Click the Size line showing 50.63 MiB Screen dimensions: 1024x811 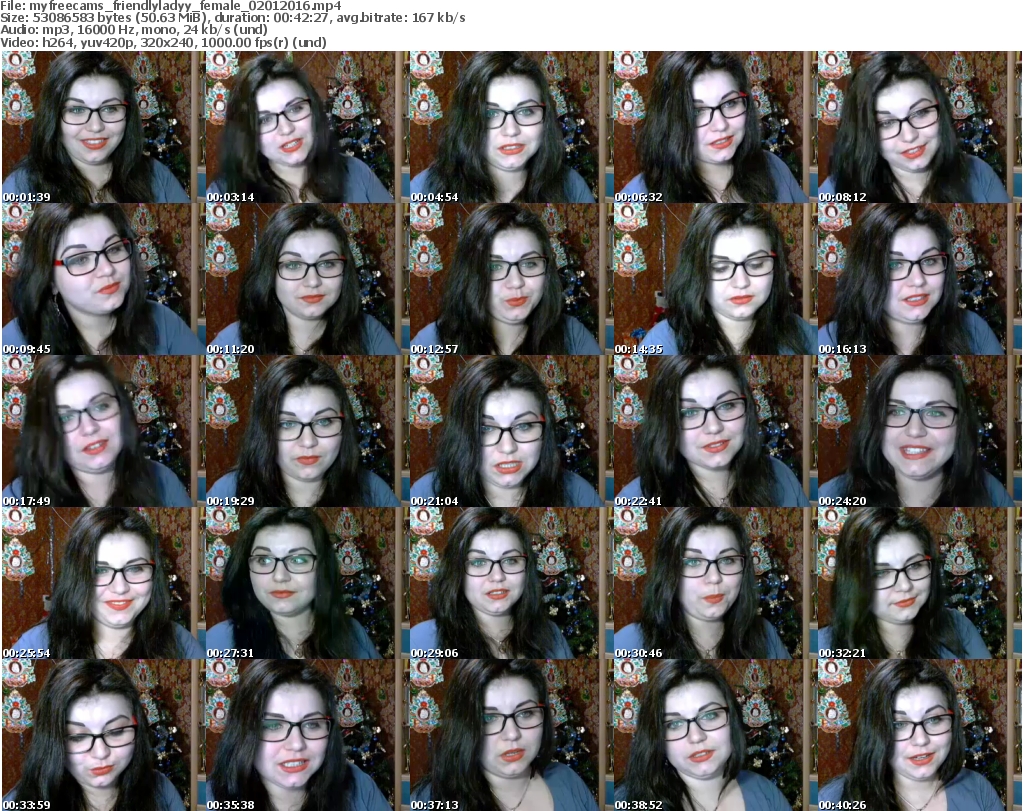[232, 18]
